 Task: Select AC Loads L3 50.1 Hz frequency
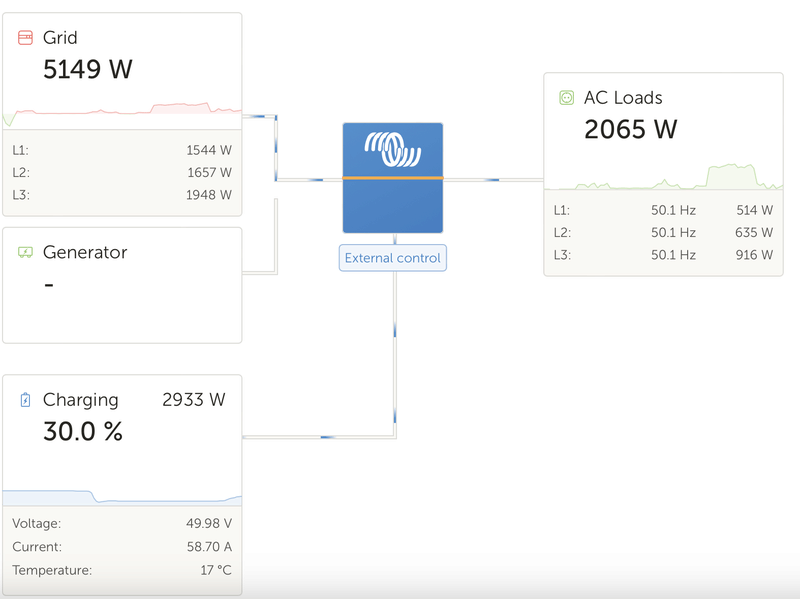coord(673,255)
